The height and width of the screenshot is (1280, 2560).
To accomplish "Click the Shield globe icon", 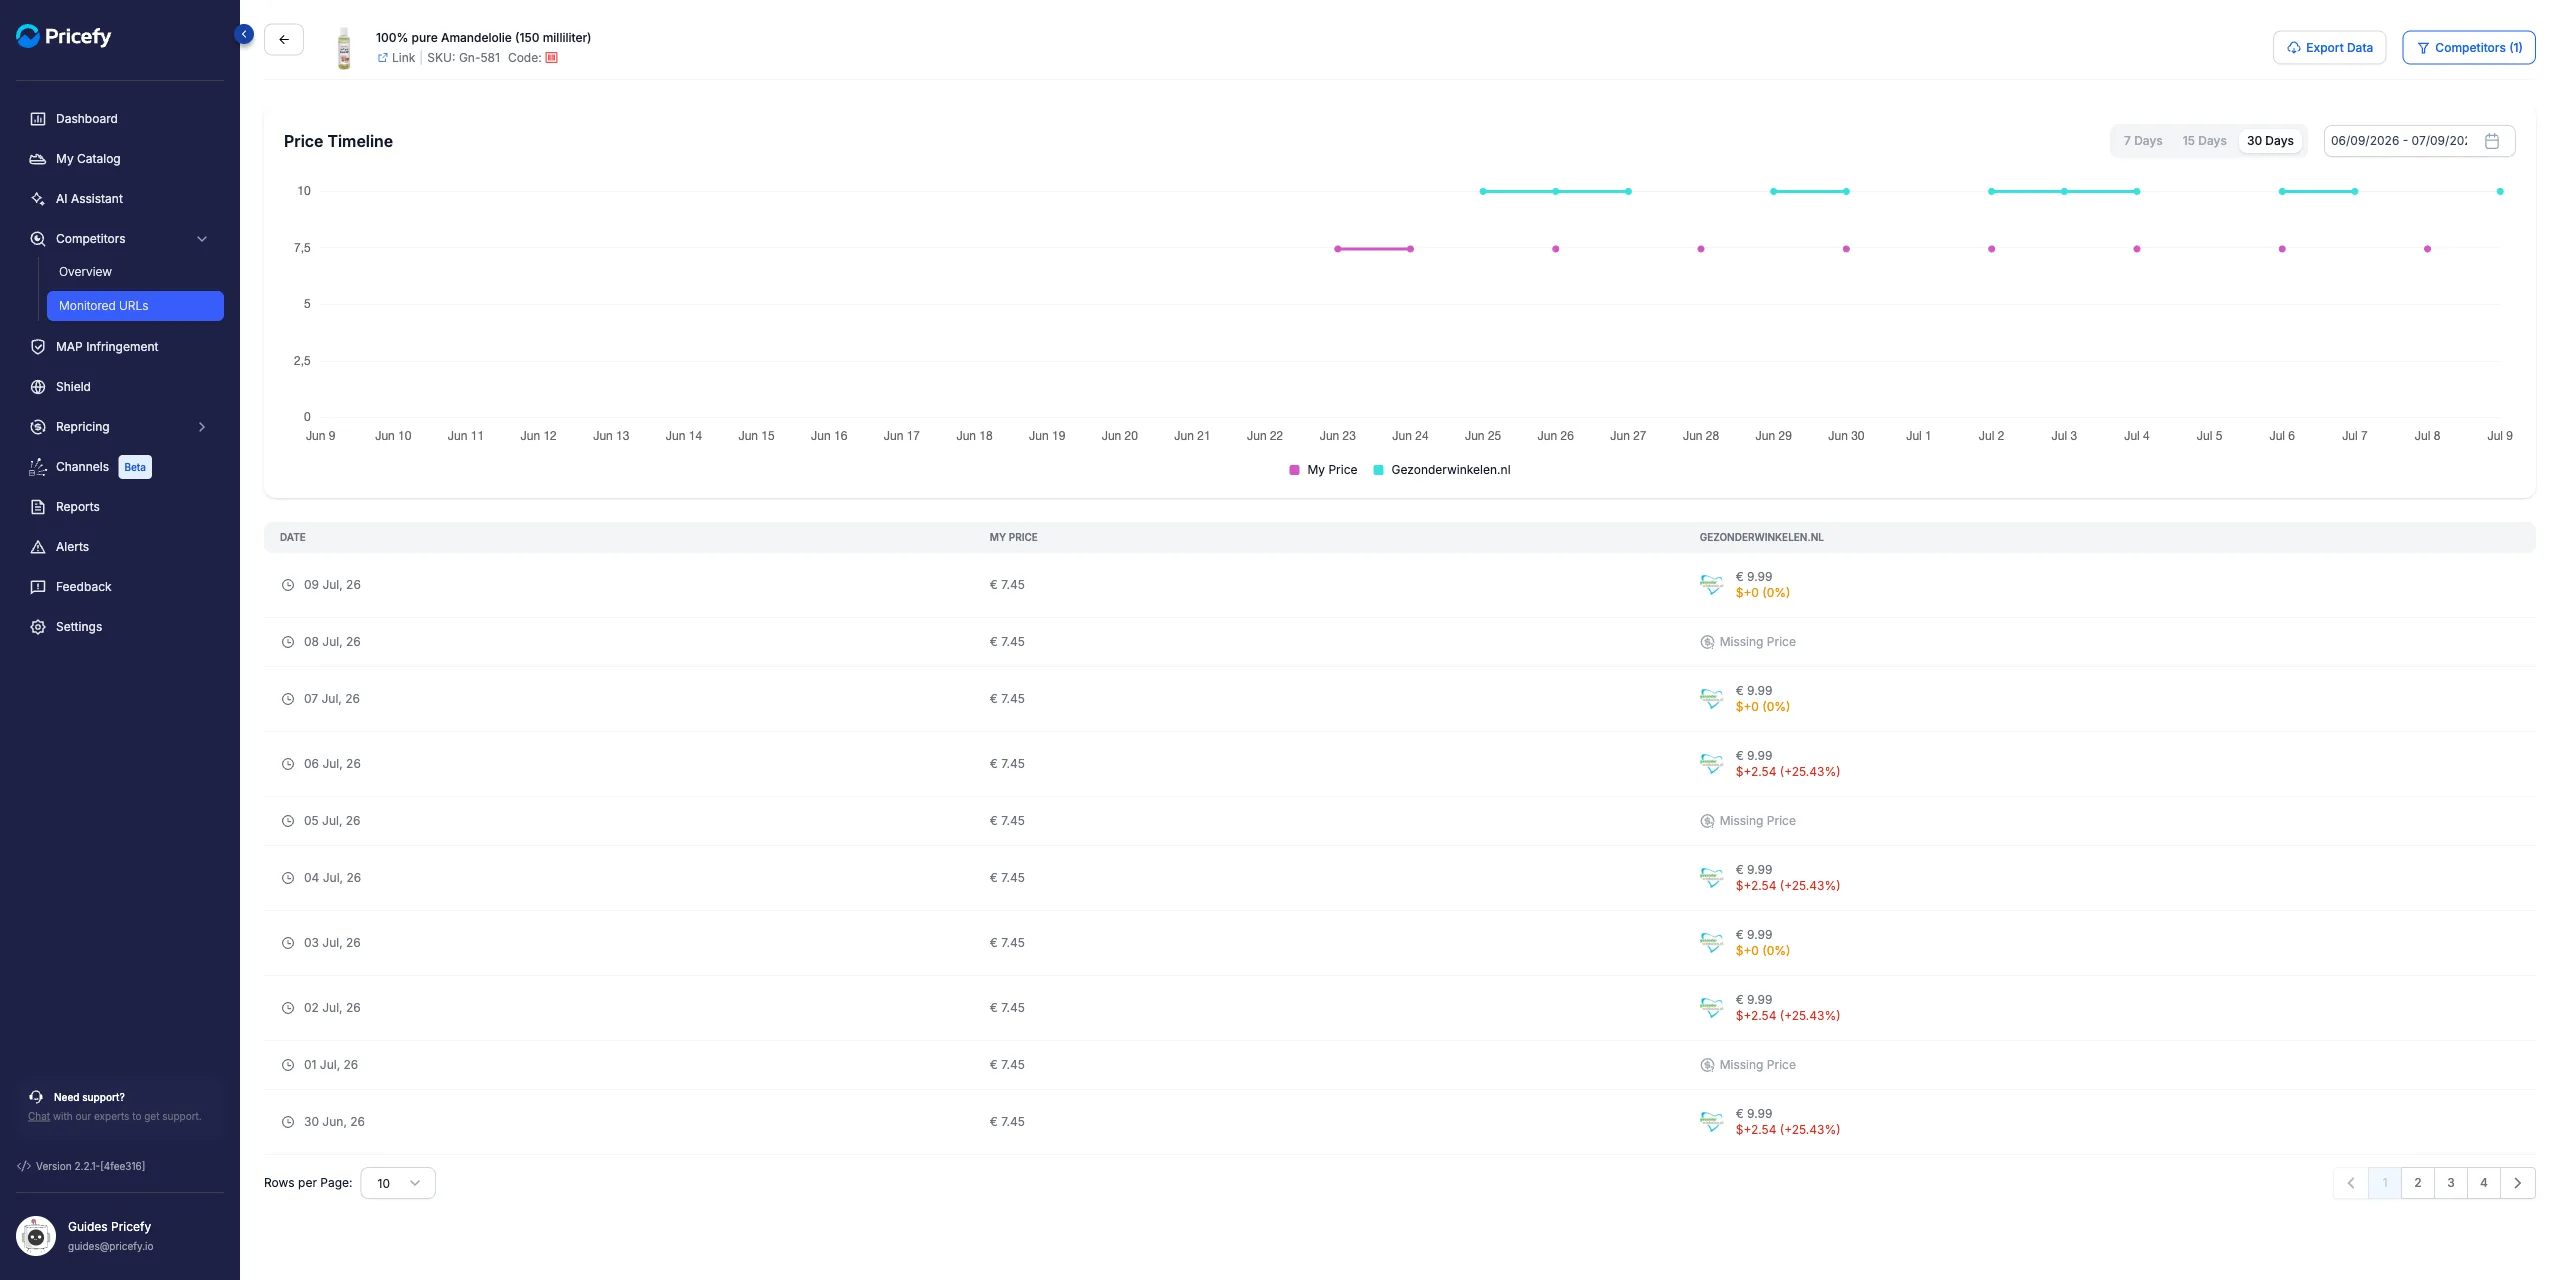I will pyautogui.click(x=38, y=387).
